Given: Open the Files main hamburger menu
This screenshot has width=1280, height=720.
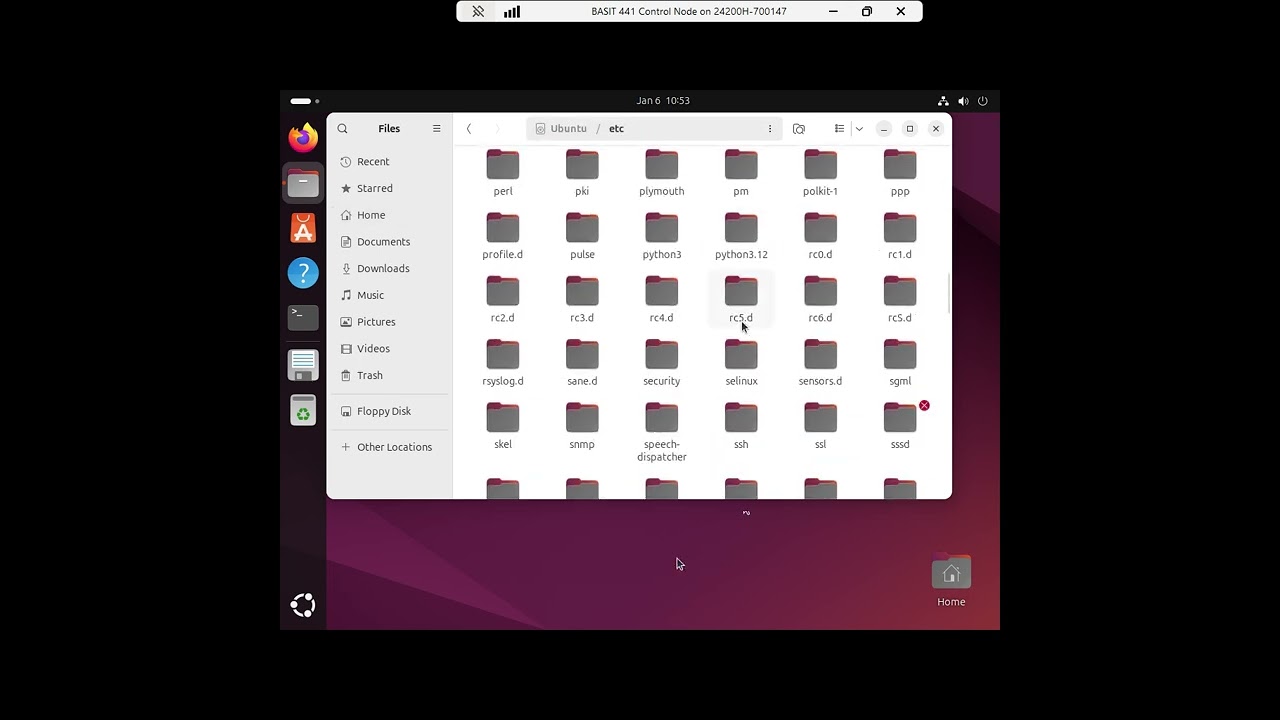Looking at the screenshot, I should point(436,128).
